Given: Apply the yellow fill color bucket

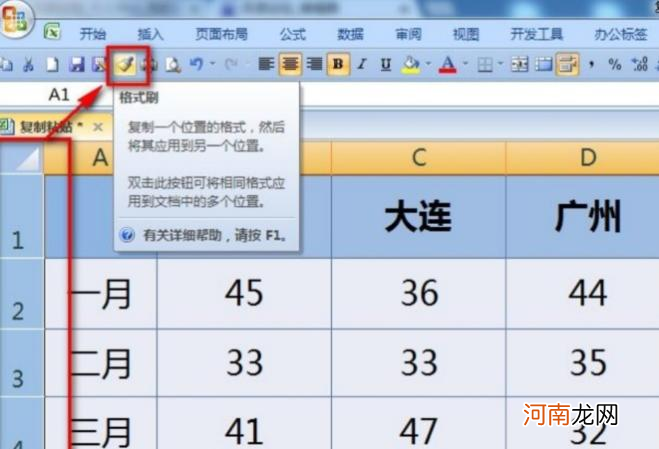Looking at the screenshot, I should tap(410, 64).
